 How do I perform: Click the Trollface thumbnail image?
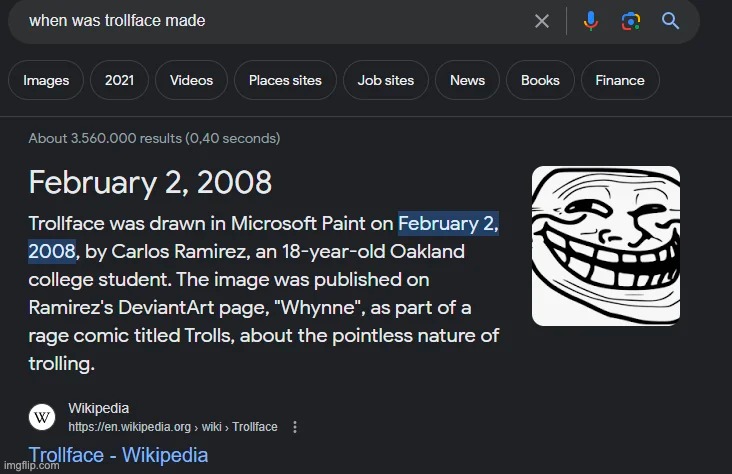[606, 246]
